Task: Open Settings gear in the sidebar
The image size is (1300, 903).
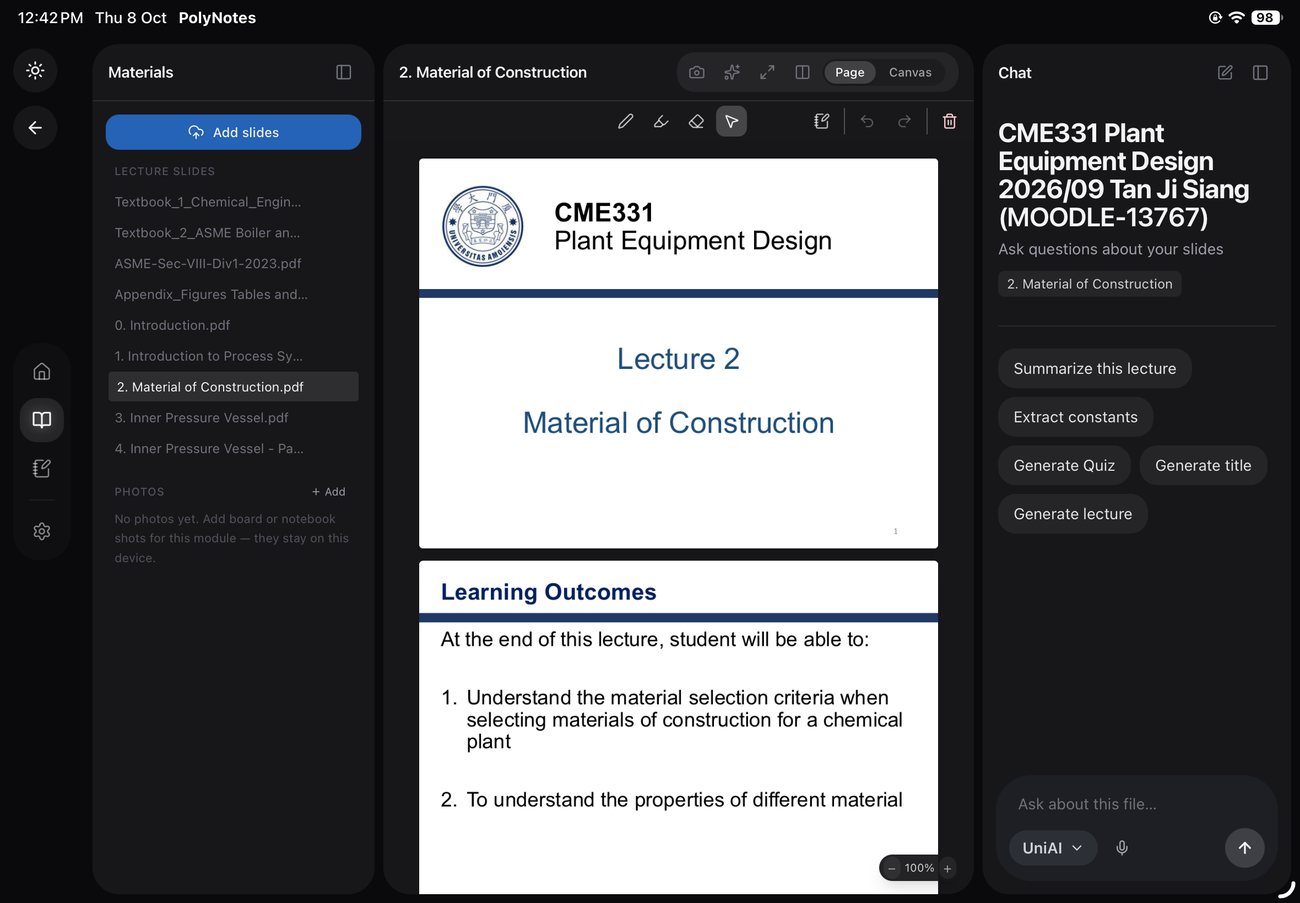Action: tap(42, 531)
